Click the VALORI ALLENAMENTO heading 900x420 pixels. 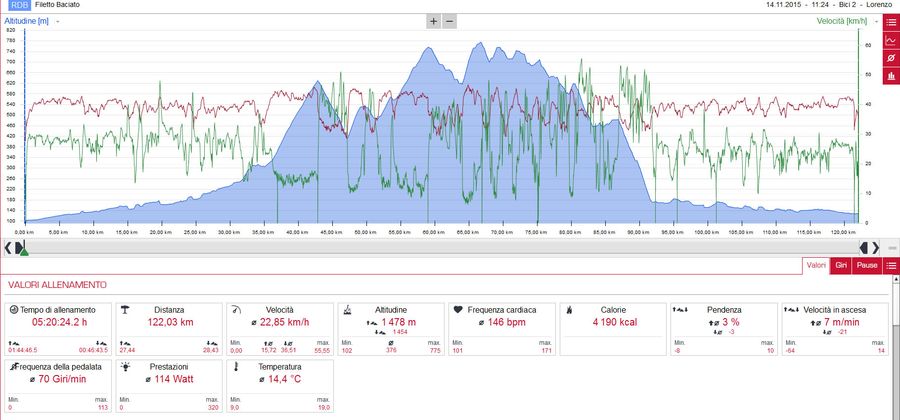click(57, 285)
